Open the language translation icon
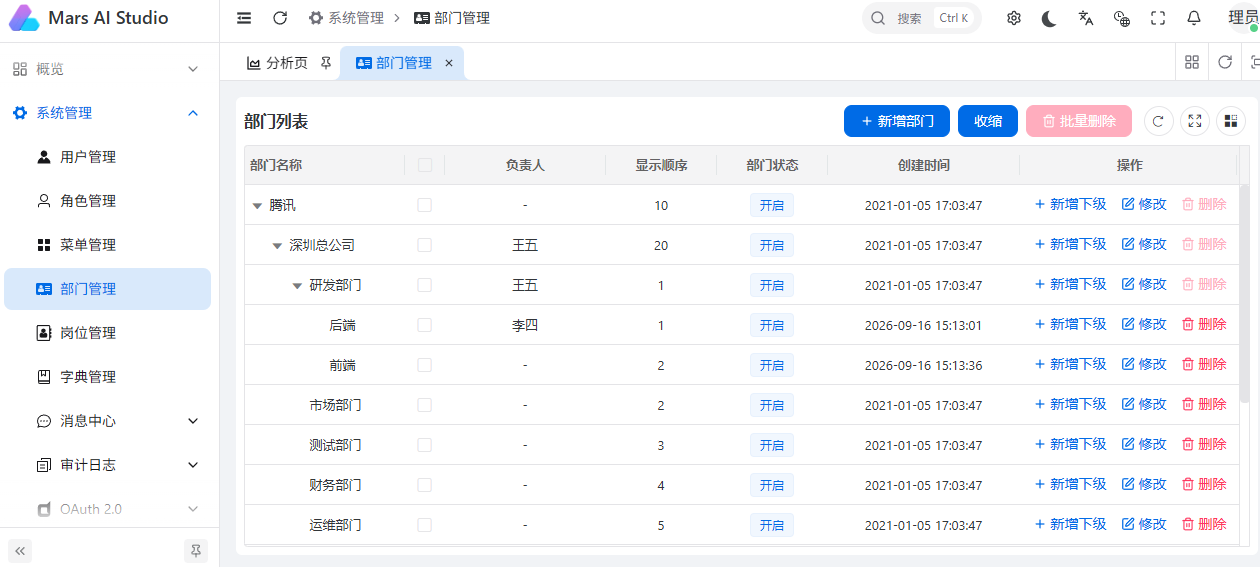This screenshot has width=1260, height=567. (x=1086, y=18)
